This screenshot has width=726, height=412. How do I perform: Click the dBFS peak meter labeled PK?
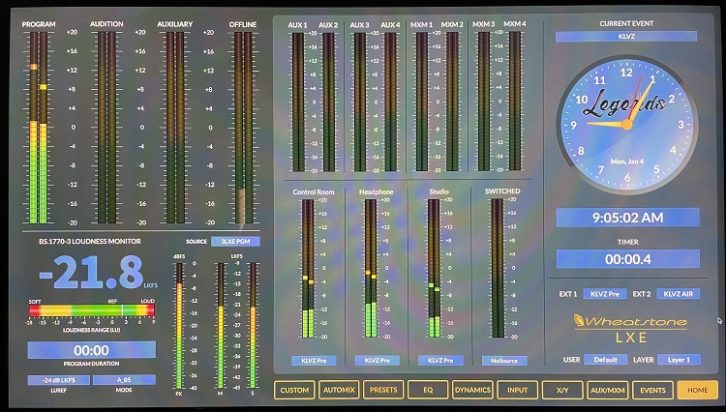click(x=179, y=326)
